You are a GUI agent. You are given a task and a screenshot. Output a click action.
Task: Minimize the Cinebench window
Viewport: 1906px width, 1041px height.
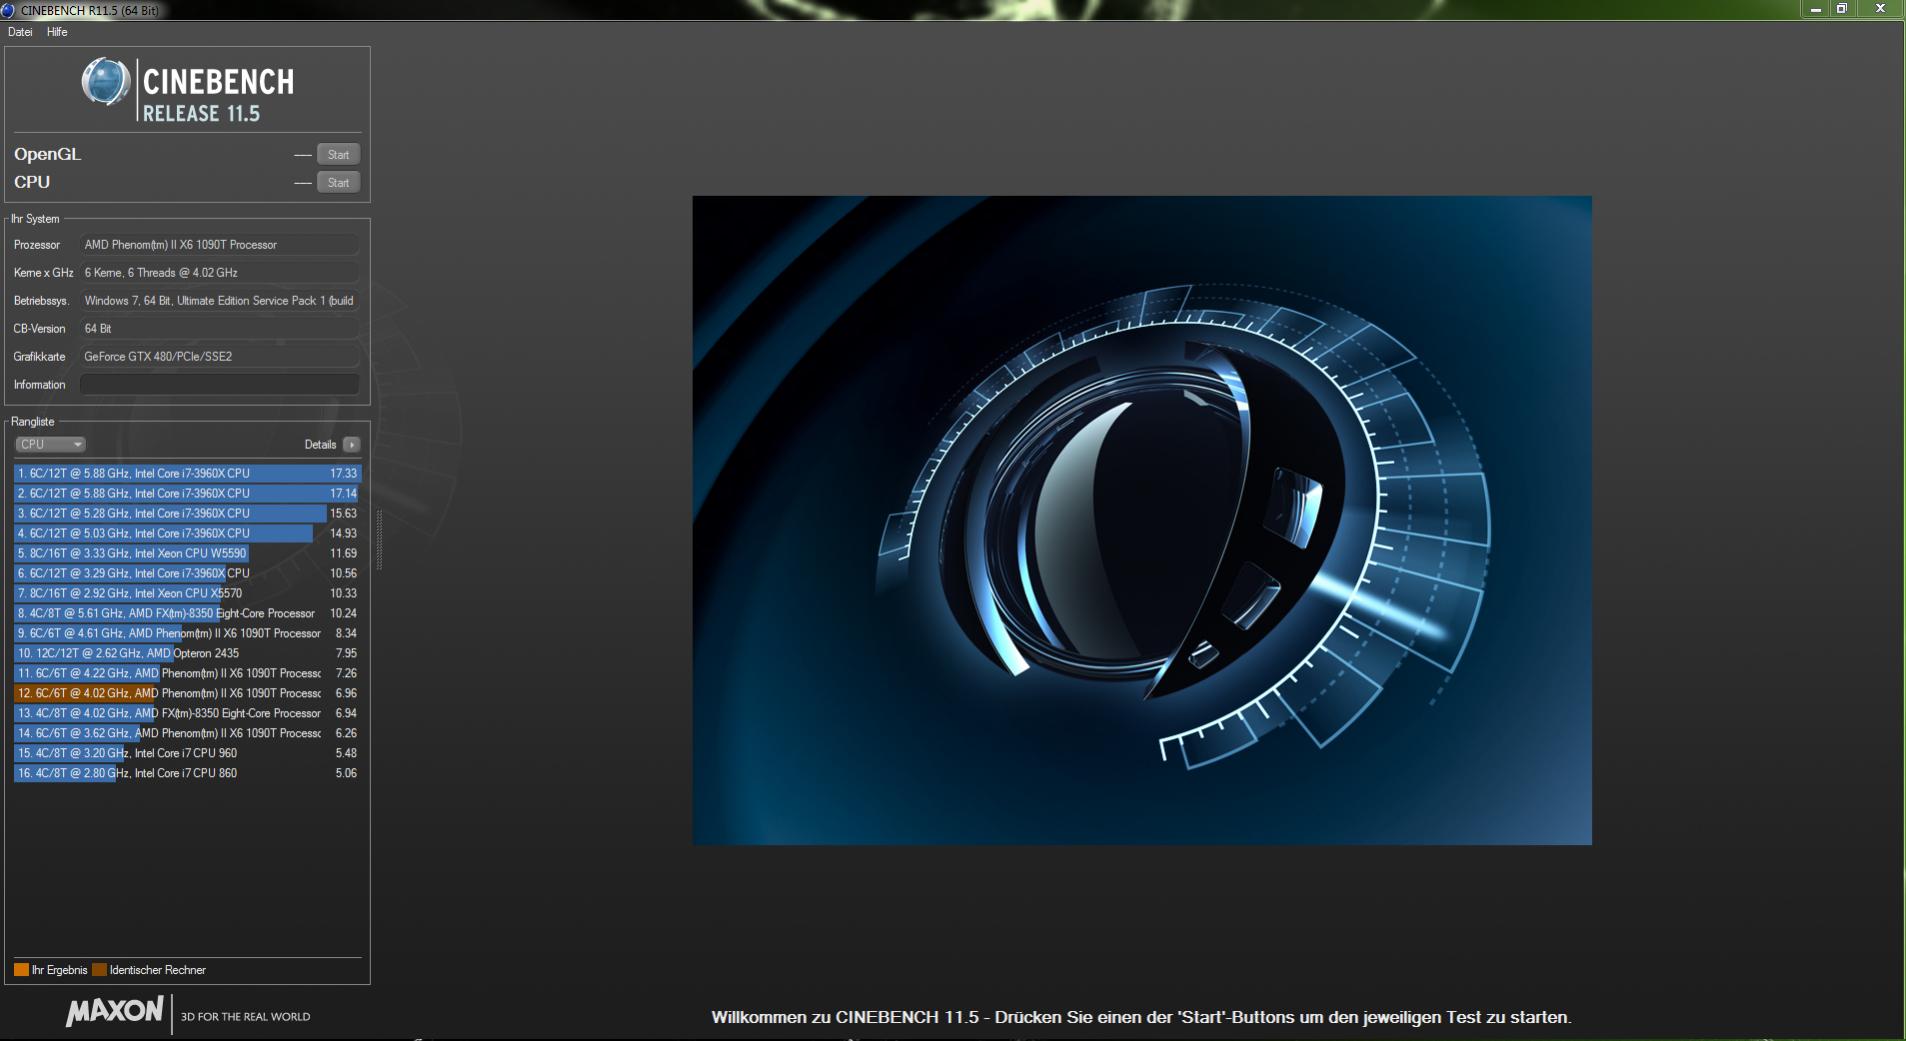[x=1816, y=9]
